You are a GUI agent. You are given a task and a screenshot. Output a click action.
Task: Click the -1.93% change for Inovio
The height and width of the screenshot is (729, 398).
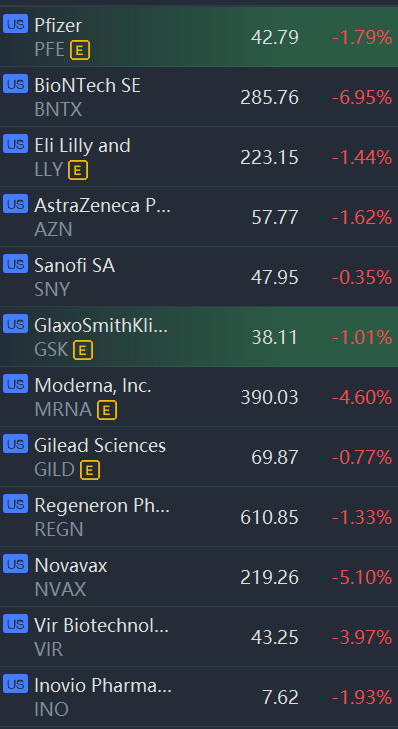tap(362, 697)
